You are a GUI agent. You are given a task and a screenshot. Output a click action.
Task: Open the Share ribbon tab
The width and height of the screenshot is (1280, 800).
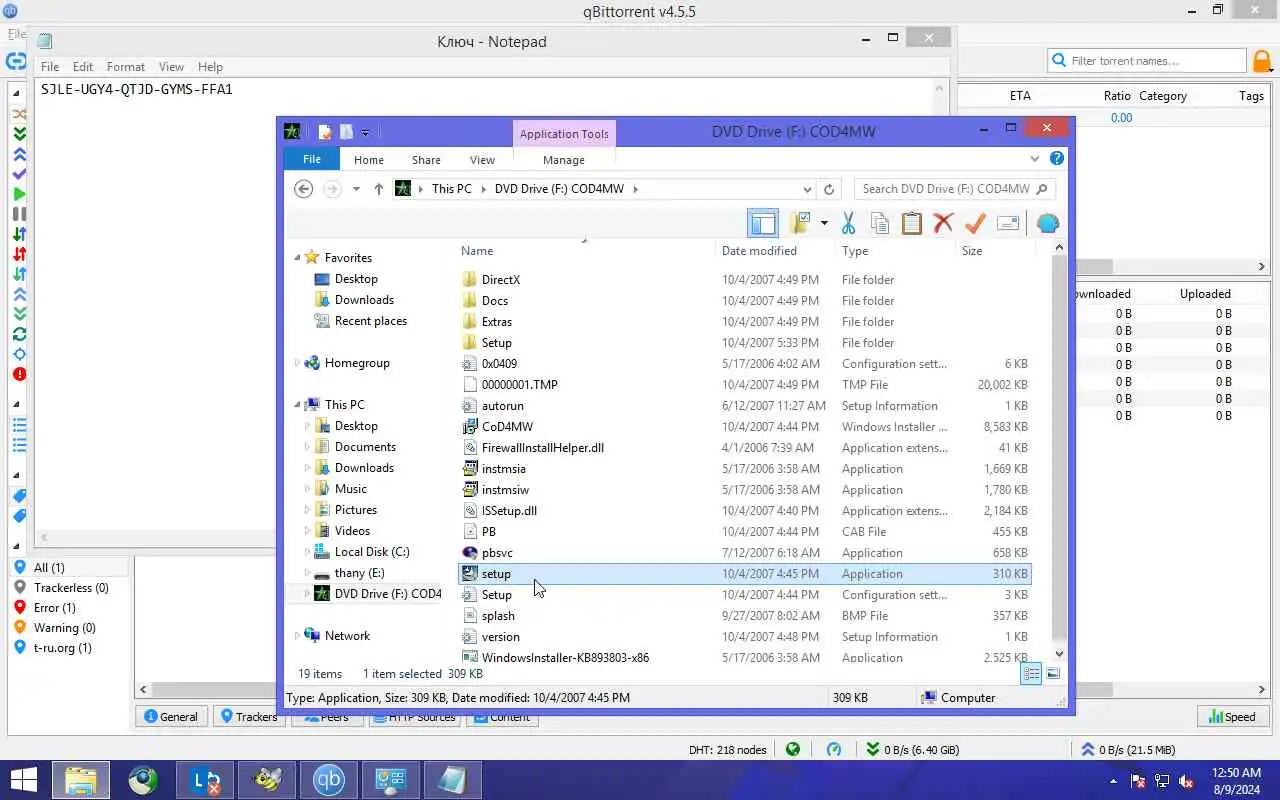426,160
